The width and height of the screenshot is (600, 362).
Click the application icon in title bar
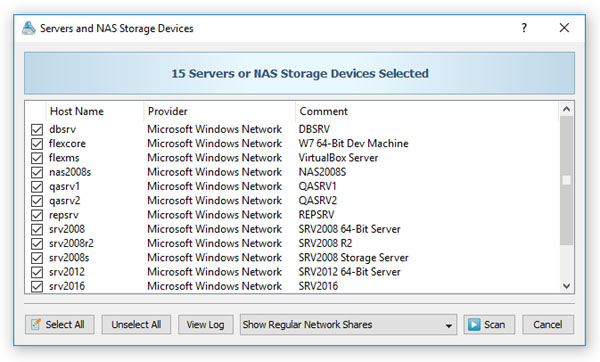point(29,28)
